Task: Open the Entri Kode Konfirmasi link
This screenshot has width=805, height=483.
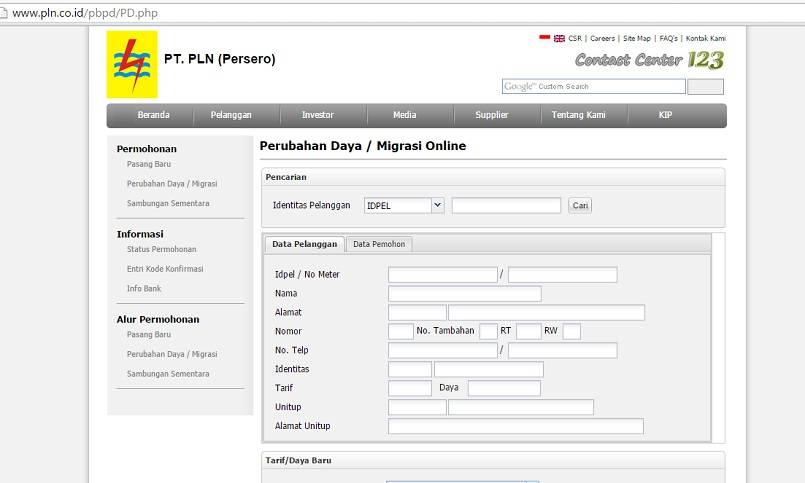Action: point(165,269)
